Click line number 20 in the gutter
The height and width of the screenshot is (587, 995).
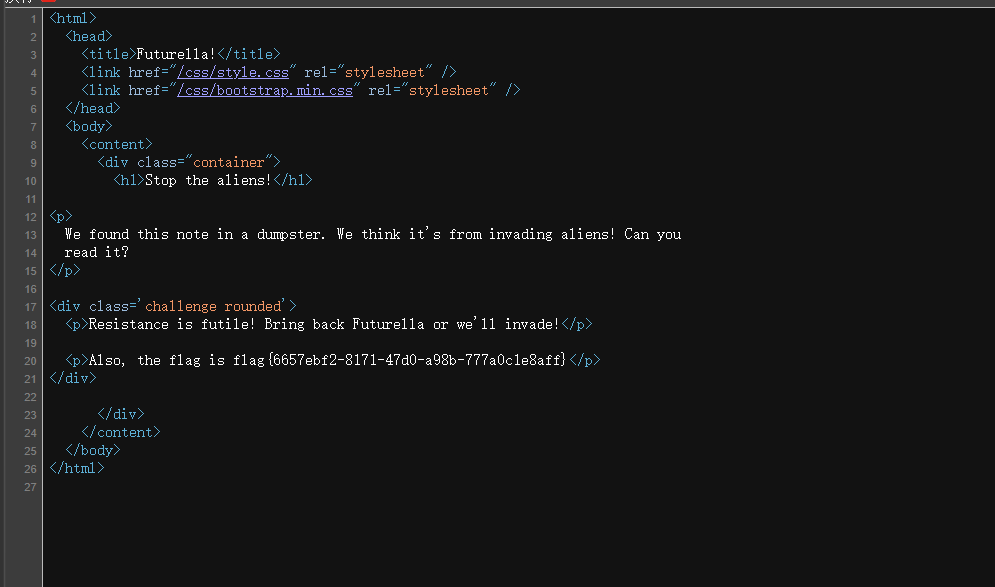point(30,361)
